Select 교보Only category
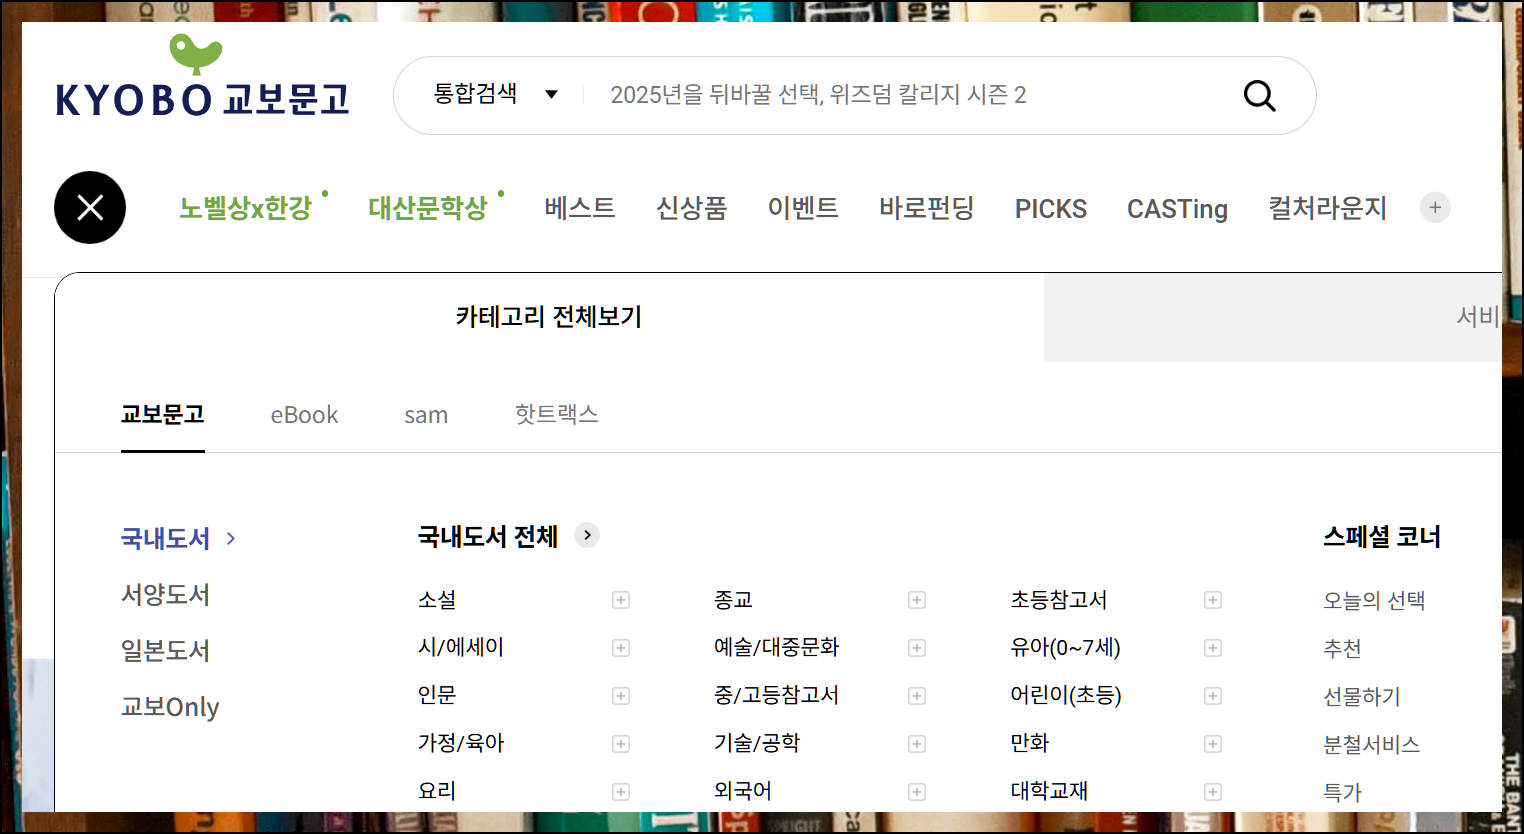 point(170,707)
